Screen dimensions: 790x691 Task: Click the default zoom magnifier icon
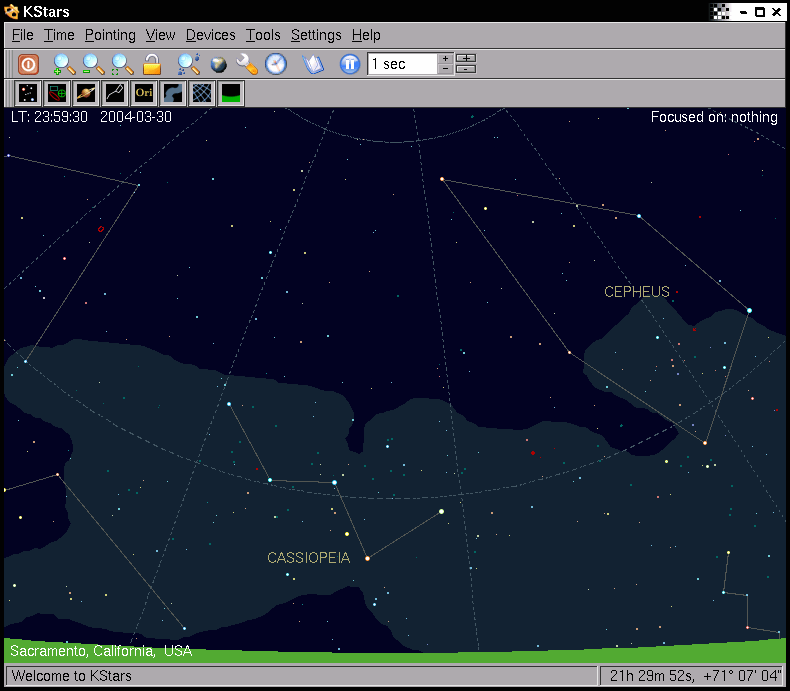coord(122,64)
